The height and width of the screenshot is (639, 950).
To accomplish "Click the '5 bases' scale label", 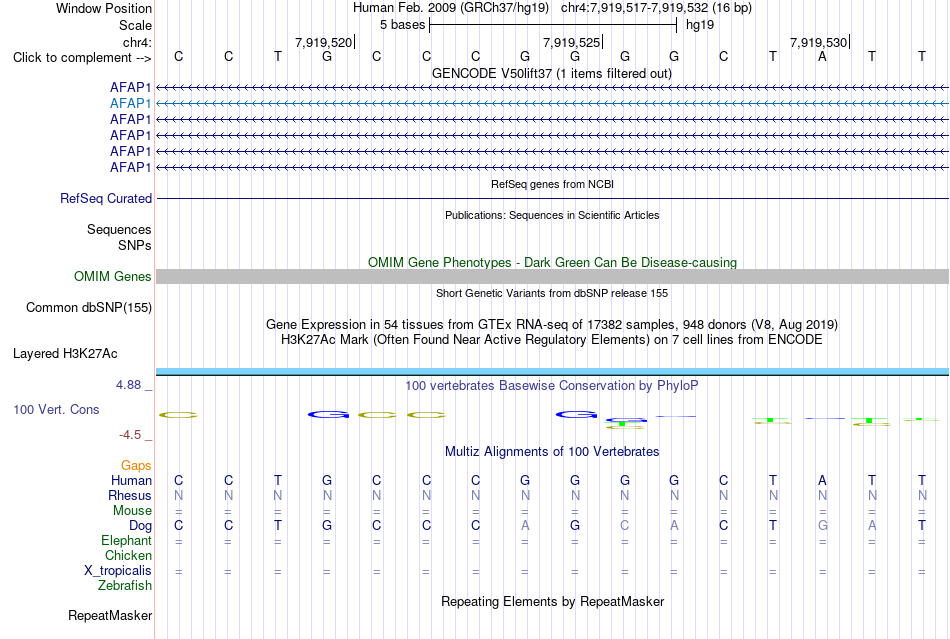I will [x=402, y=25].
